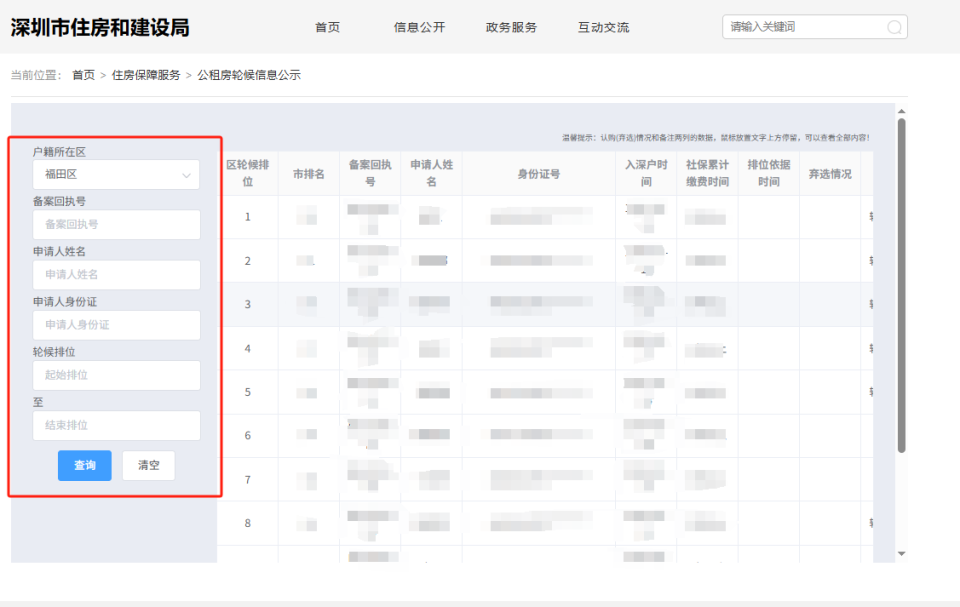
Task: Click the table's 申请人姓名 column header
Action: point(432,174)
